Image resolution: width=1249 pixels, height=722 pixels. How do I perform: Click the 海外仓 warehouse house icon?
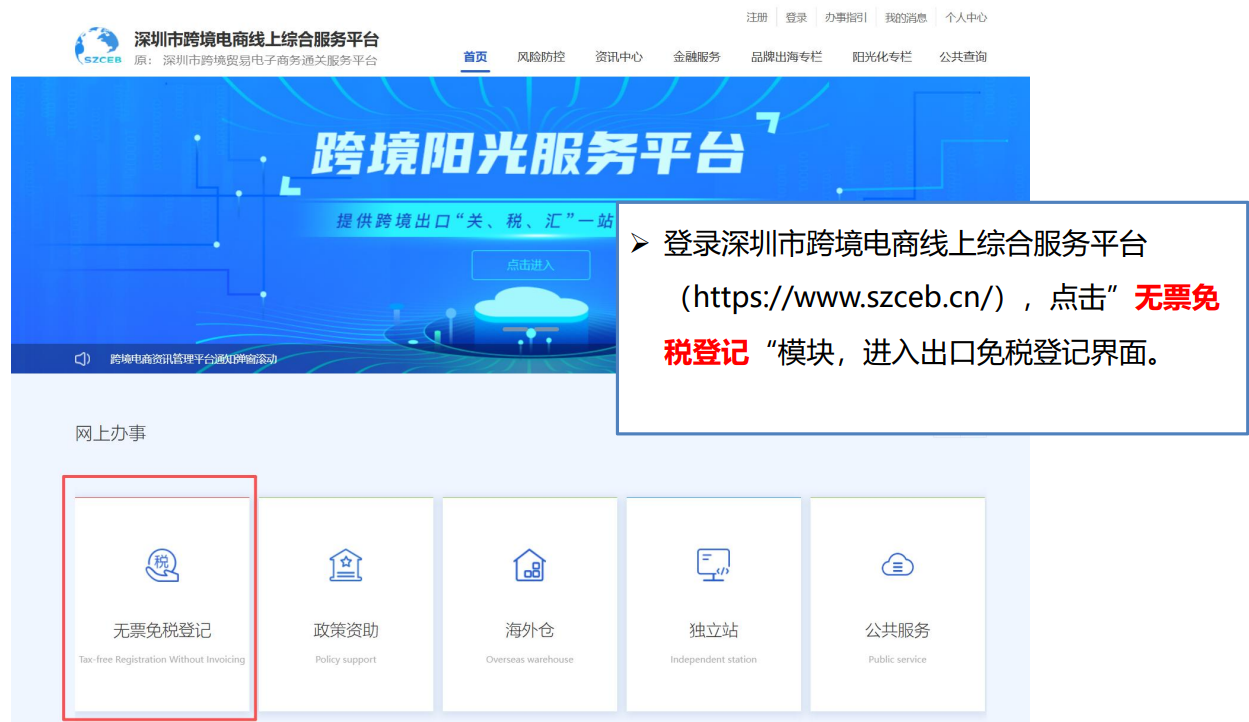tap(529, 563)
